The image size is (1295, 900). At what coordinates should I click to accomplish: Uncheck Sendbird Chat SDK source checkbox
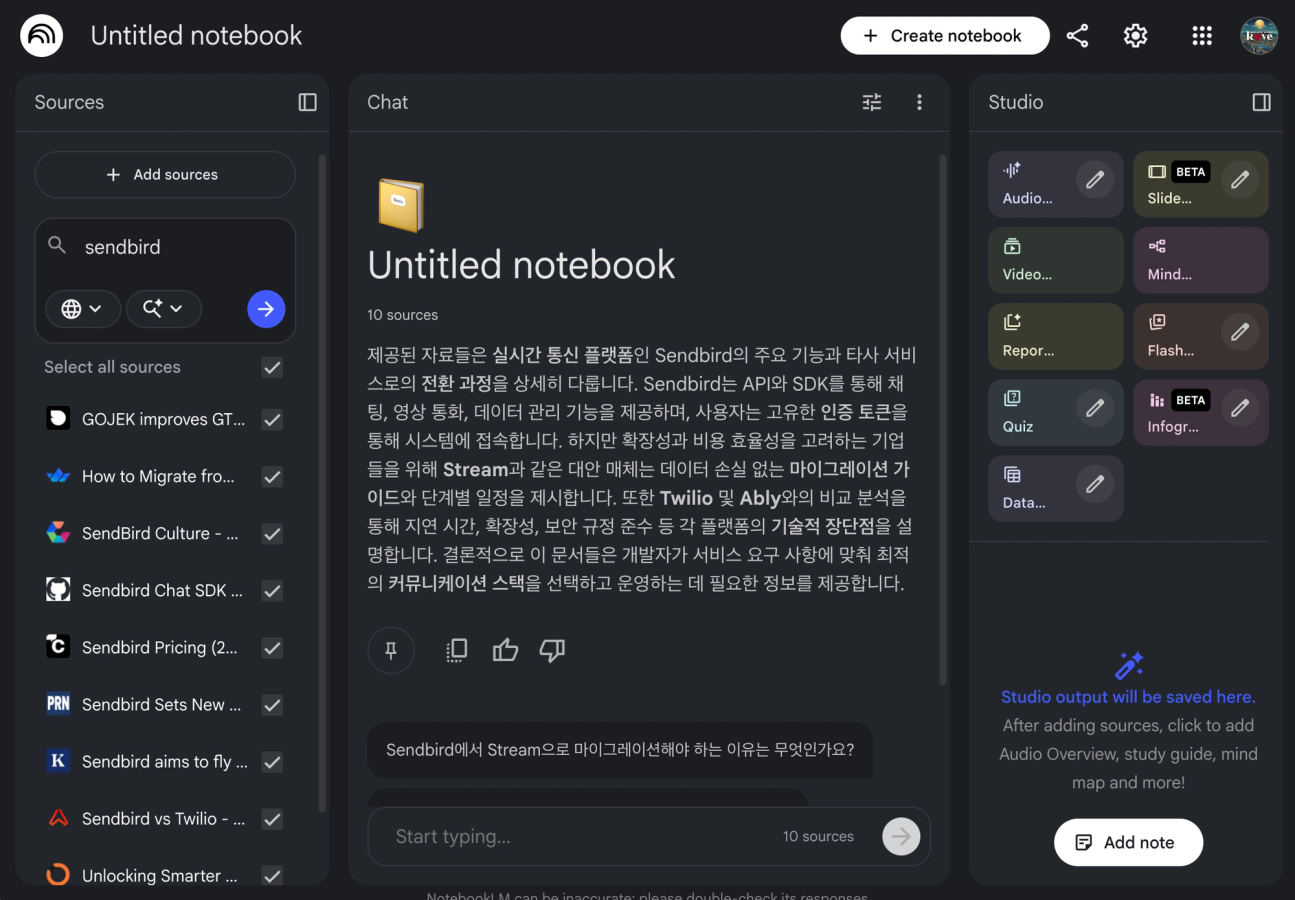272,591
